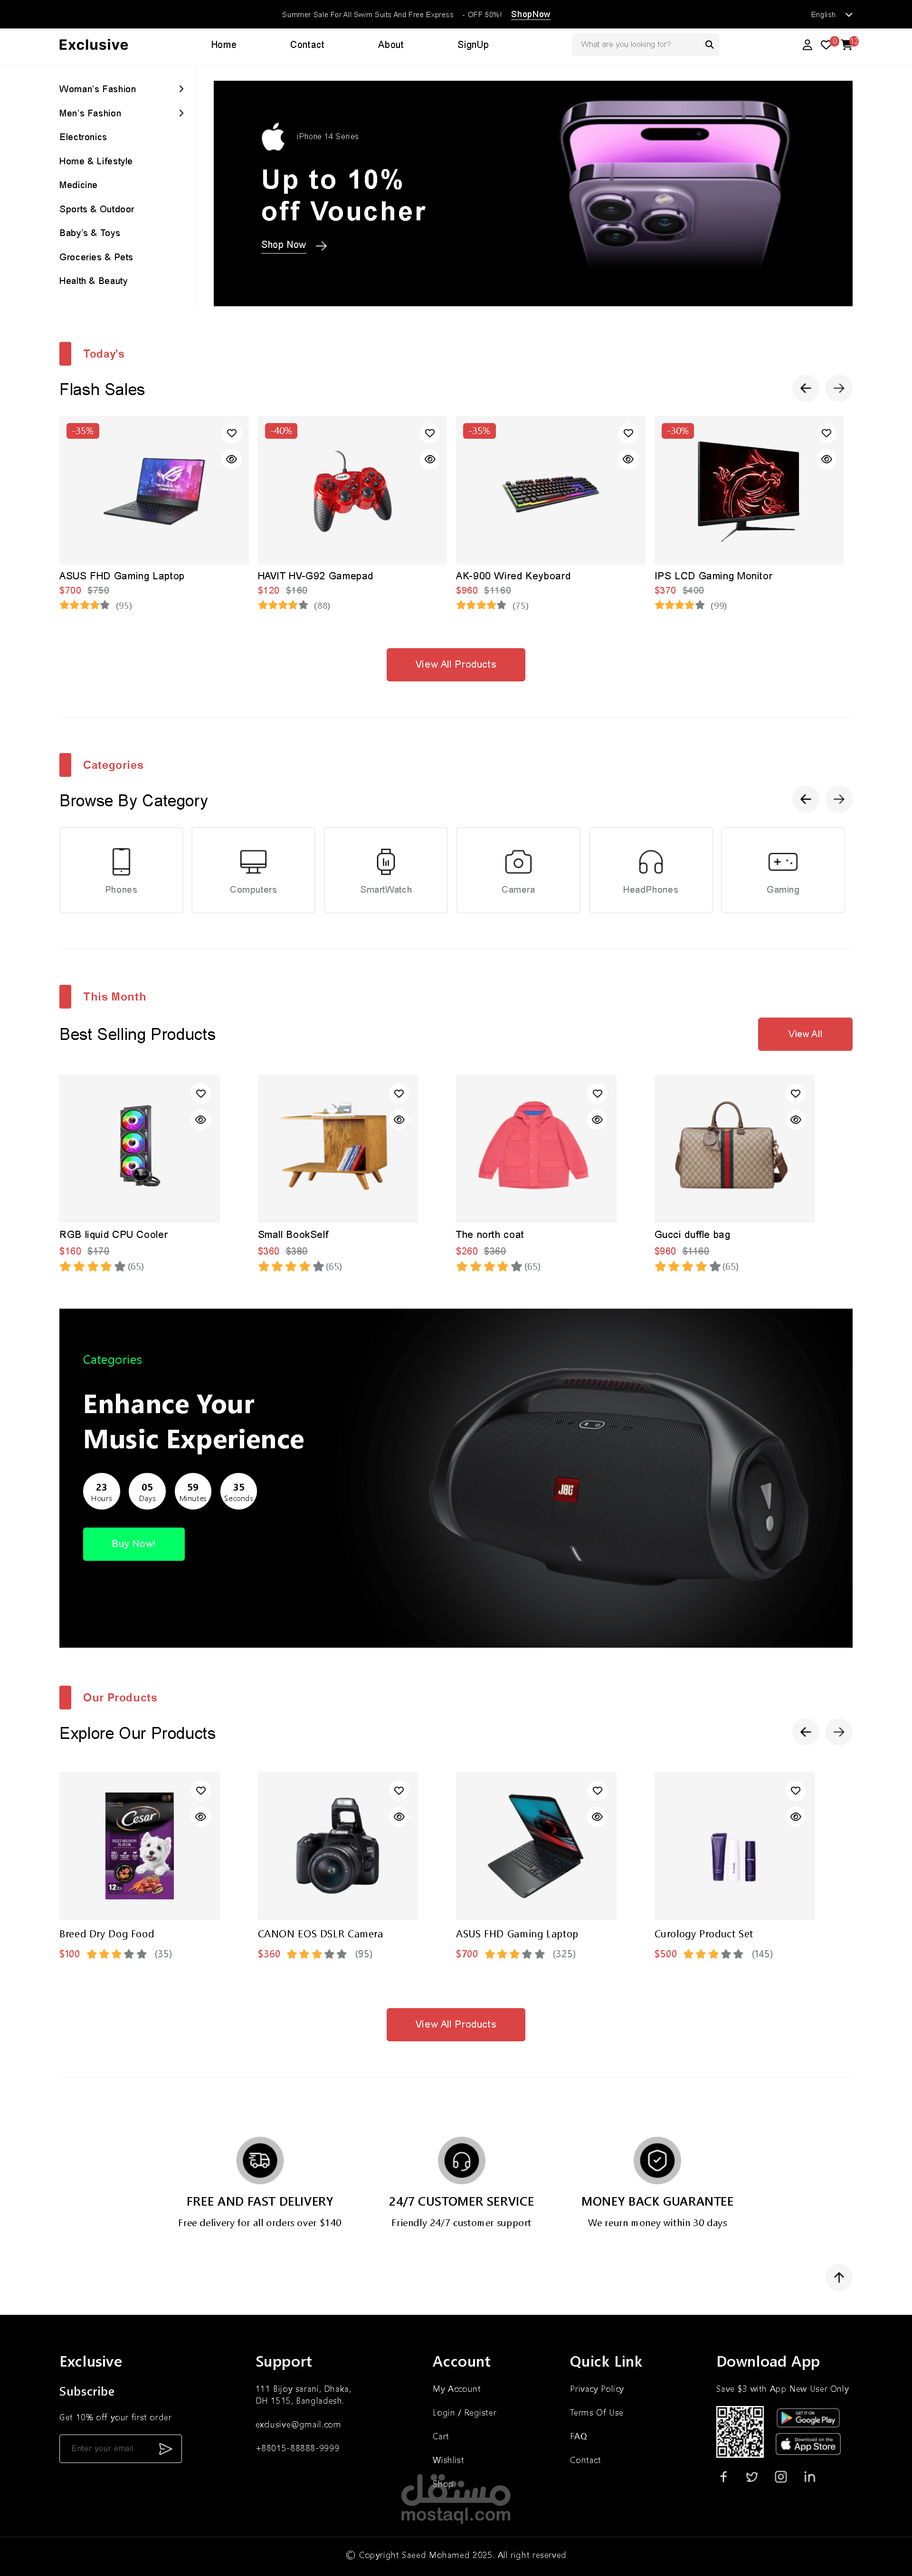Expand the Woman's Fashion submenu chevron
This screenshot has height=2576, width=912.
(181, 89)
